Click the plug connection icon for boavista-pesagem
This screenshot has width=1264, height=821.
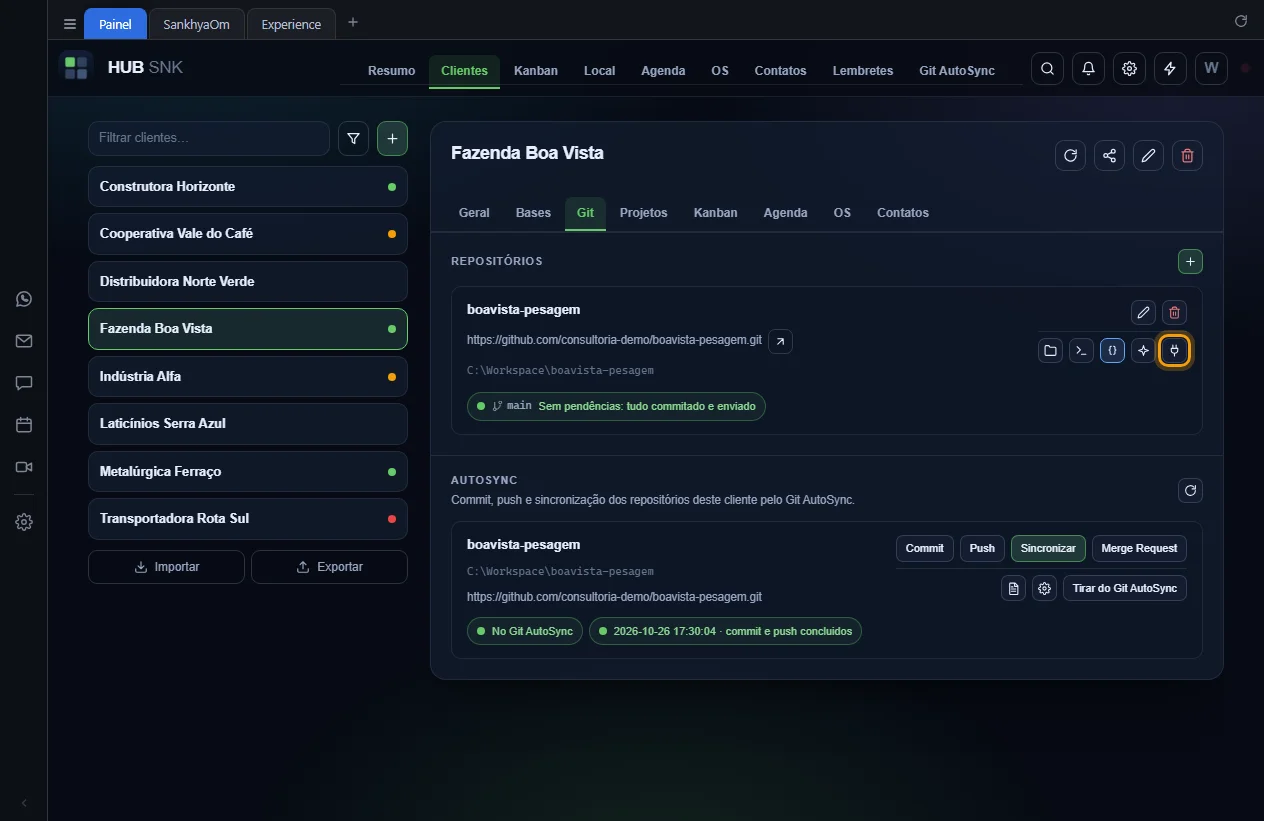pyautogui.click(x=1175, y=351)
